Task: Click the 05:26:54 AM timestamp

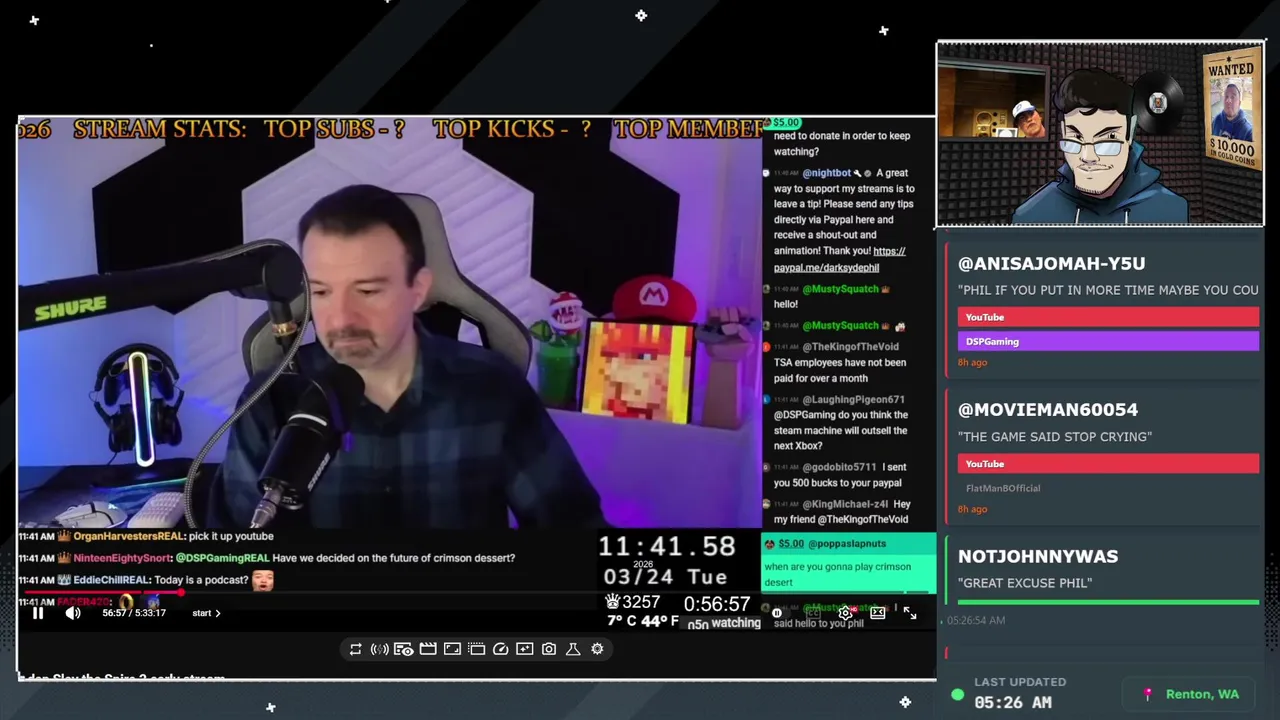Action: click(976, 620)
